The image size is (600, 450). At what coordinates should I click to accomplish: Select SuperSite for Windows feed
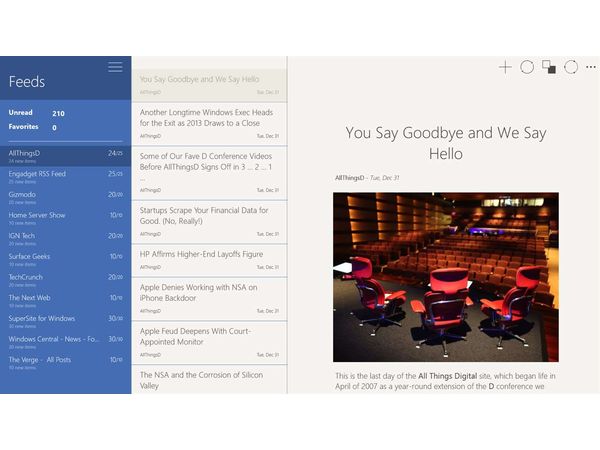[66, 321]
